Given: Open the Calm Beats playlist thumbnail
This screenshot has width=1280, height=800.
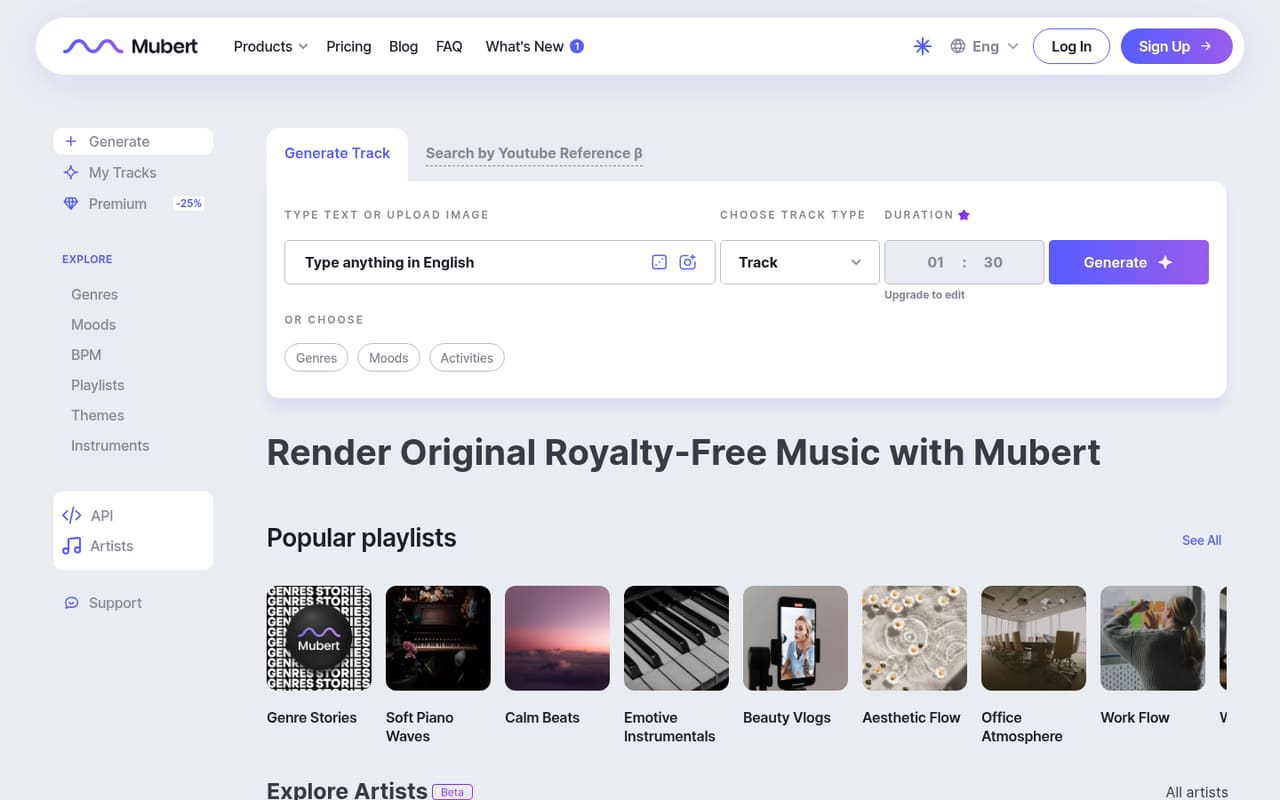Looking at the screenshot, I should point(557,638).
